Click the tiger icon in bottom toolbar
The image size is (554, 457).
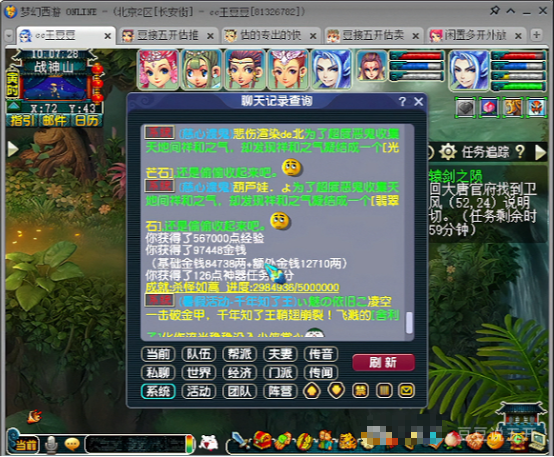pyautogui.click(x=348, y=441)
